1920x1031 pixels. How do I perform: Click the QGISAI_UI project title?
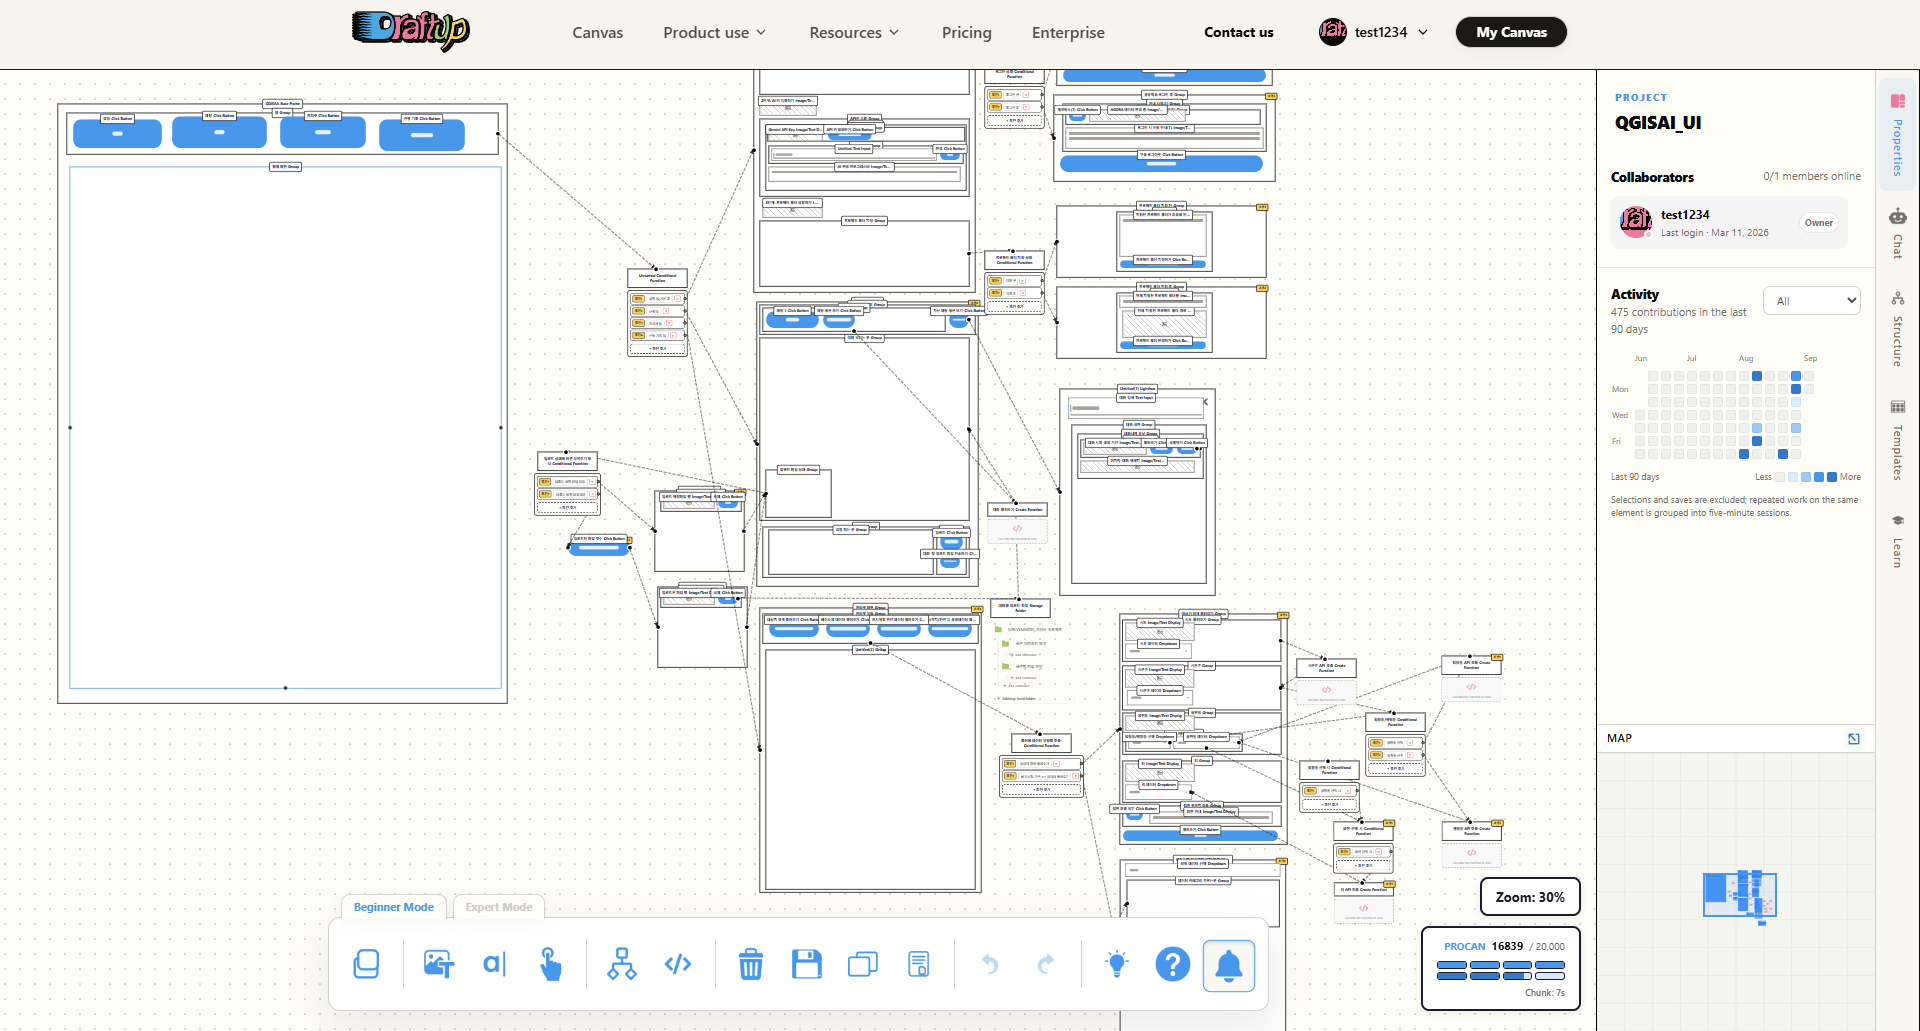click(1658, 123)
